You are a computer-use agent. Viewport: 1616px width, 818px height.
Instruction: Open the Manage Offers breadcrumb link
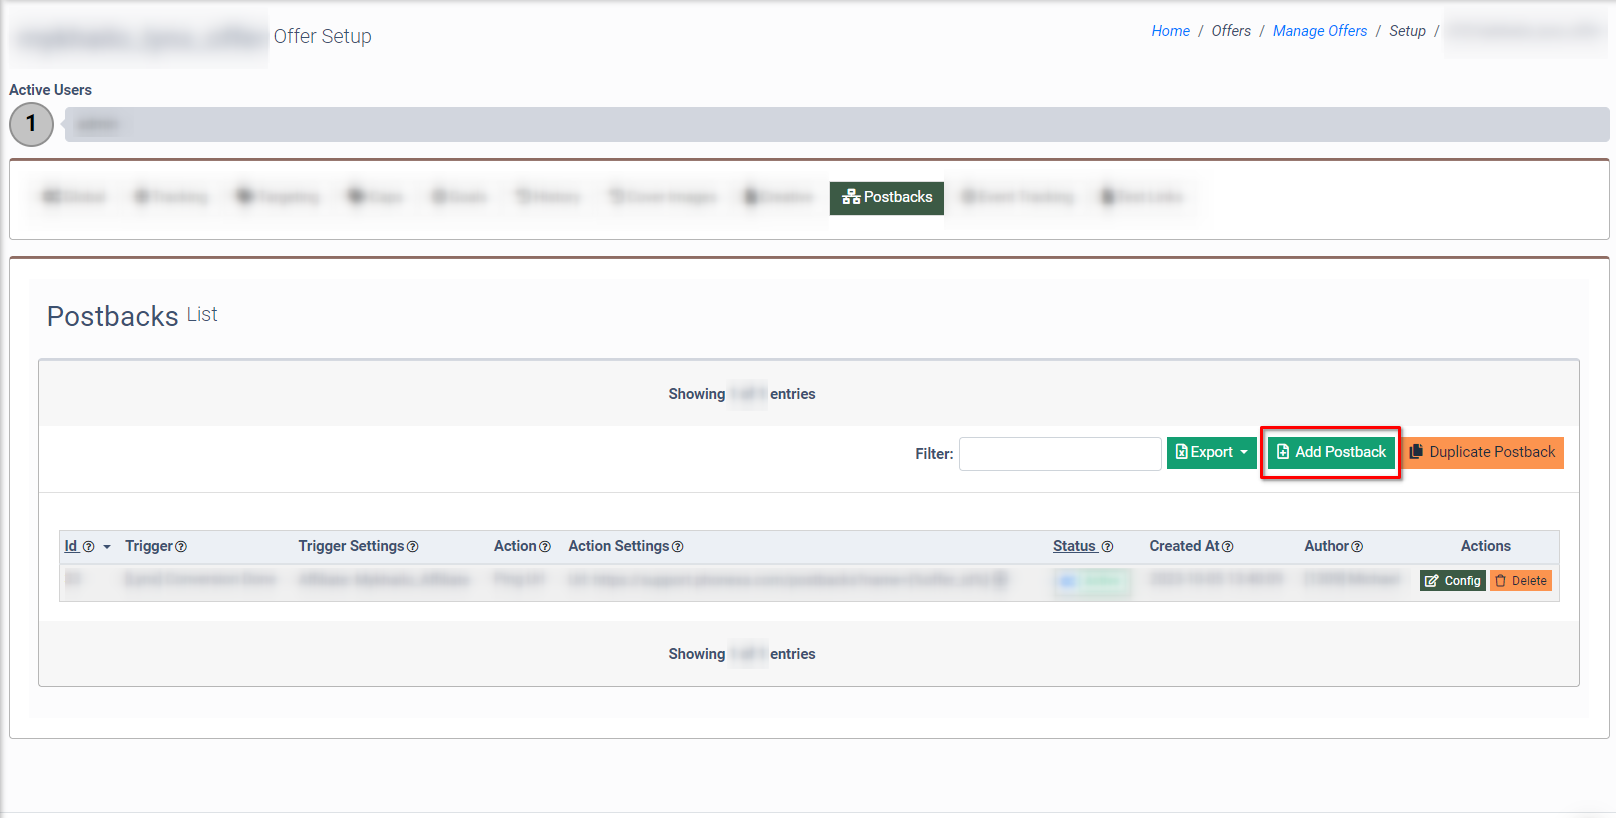(x=1319, y=31)
